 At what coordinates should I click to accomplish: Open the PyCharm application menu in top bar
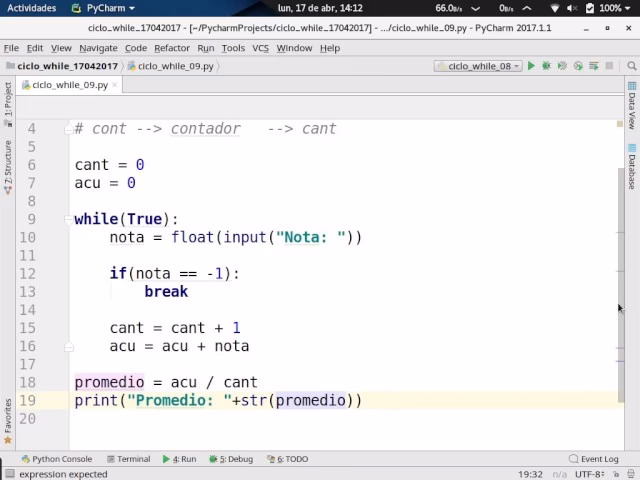click(x=103, y=8)
